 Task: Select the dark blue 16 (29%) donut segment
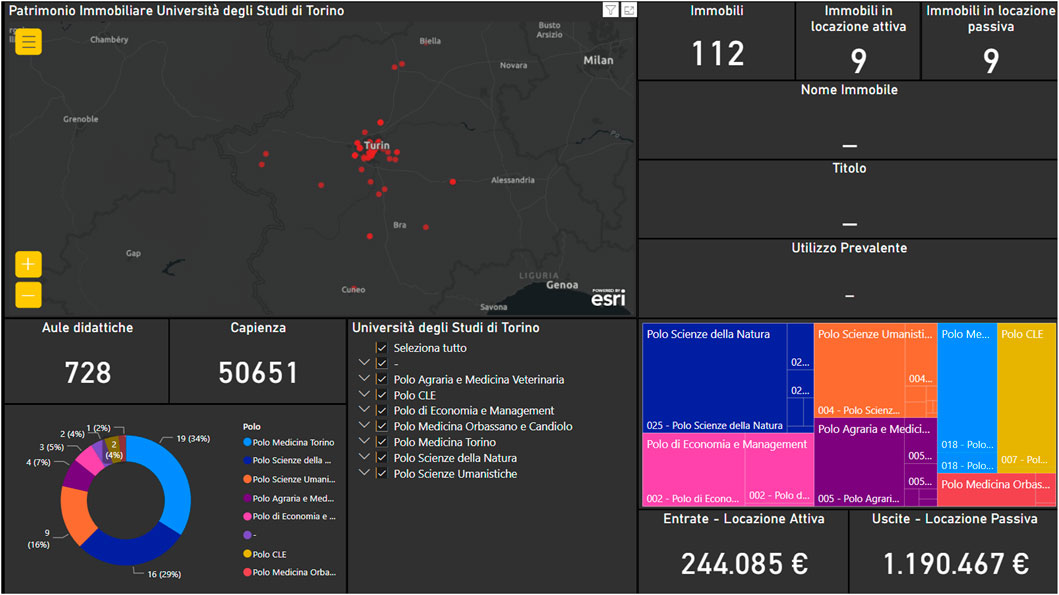coord(130,546)
